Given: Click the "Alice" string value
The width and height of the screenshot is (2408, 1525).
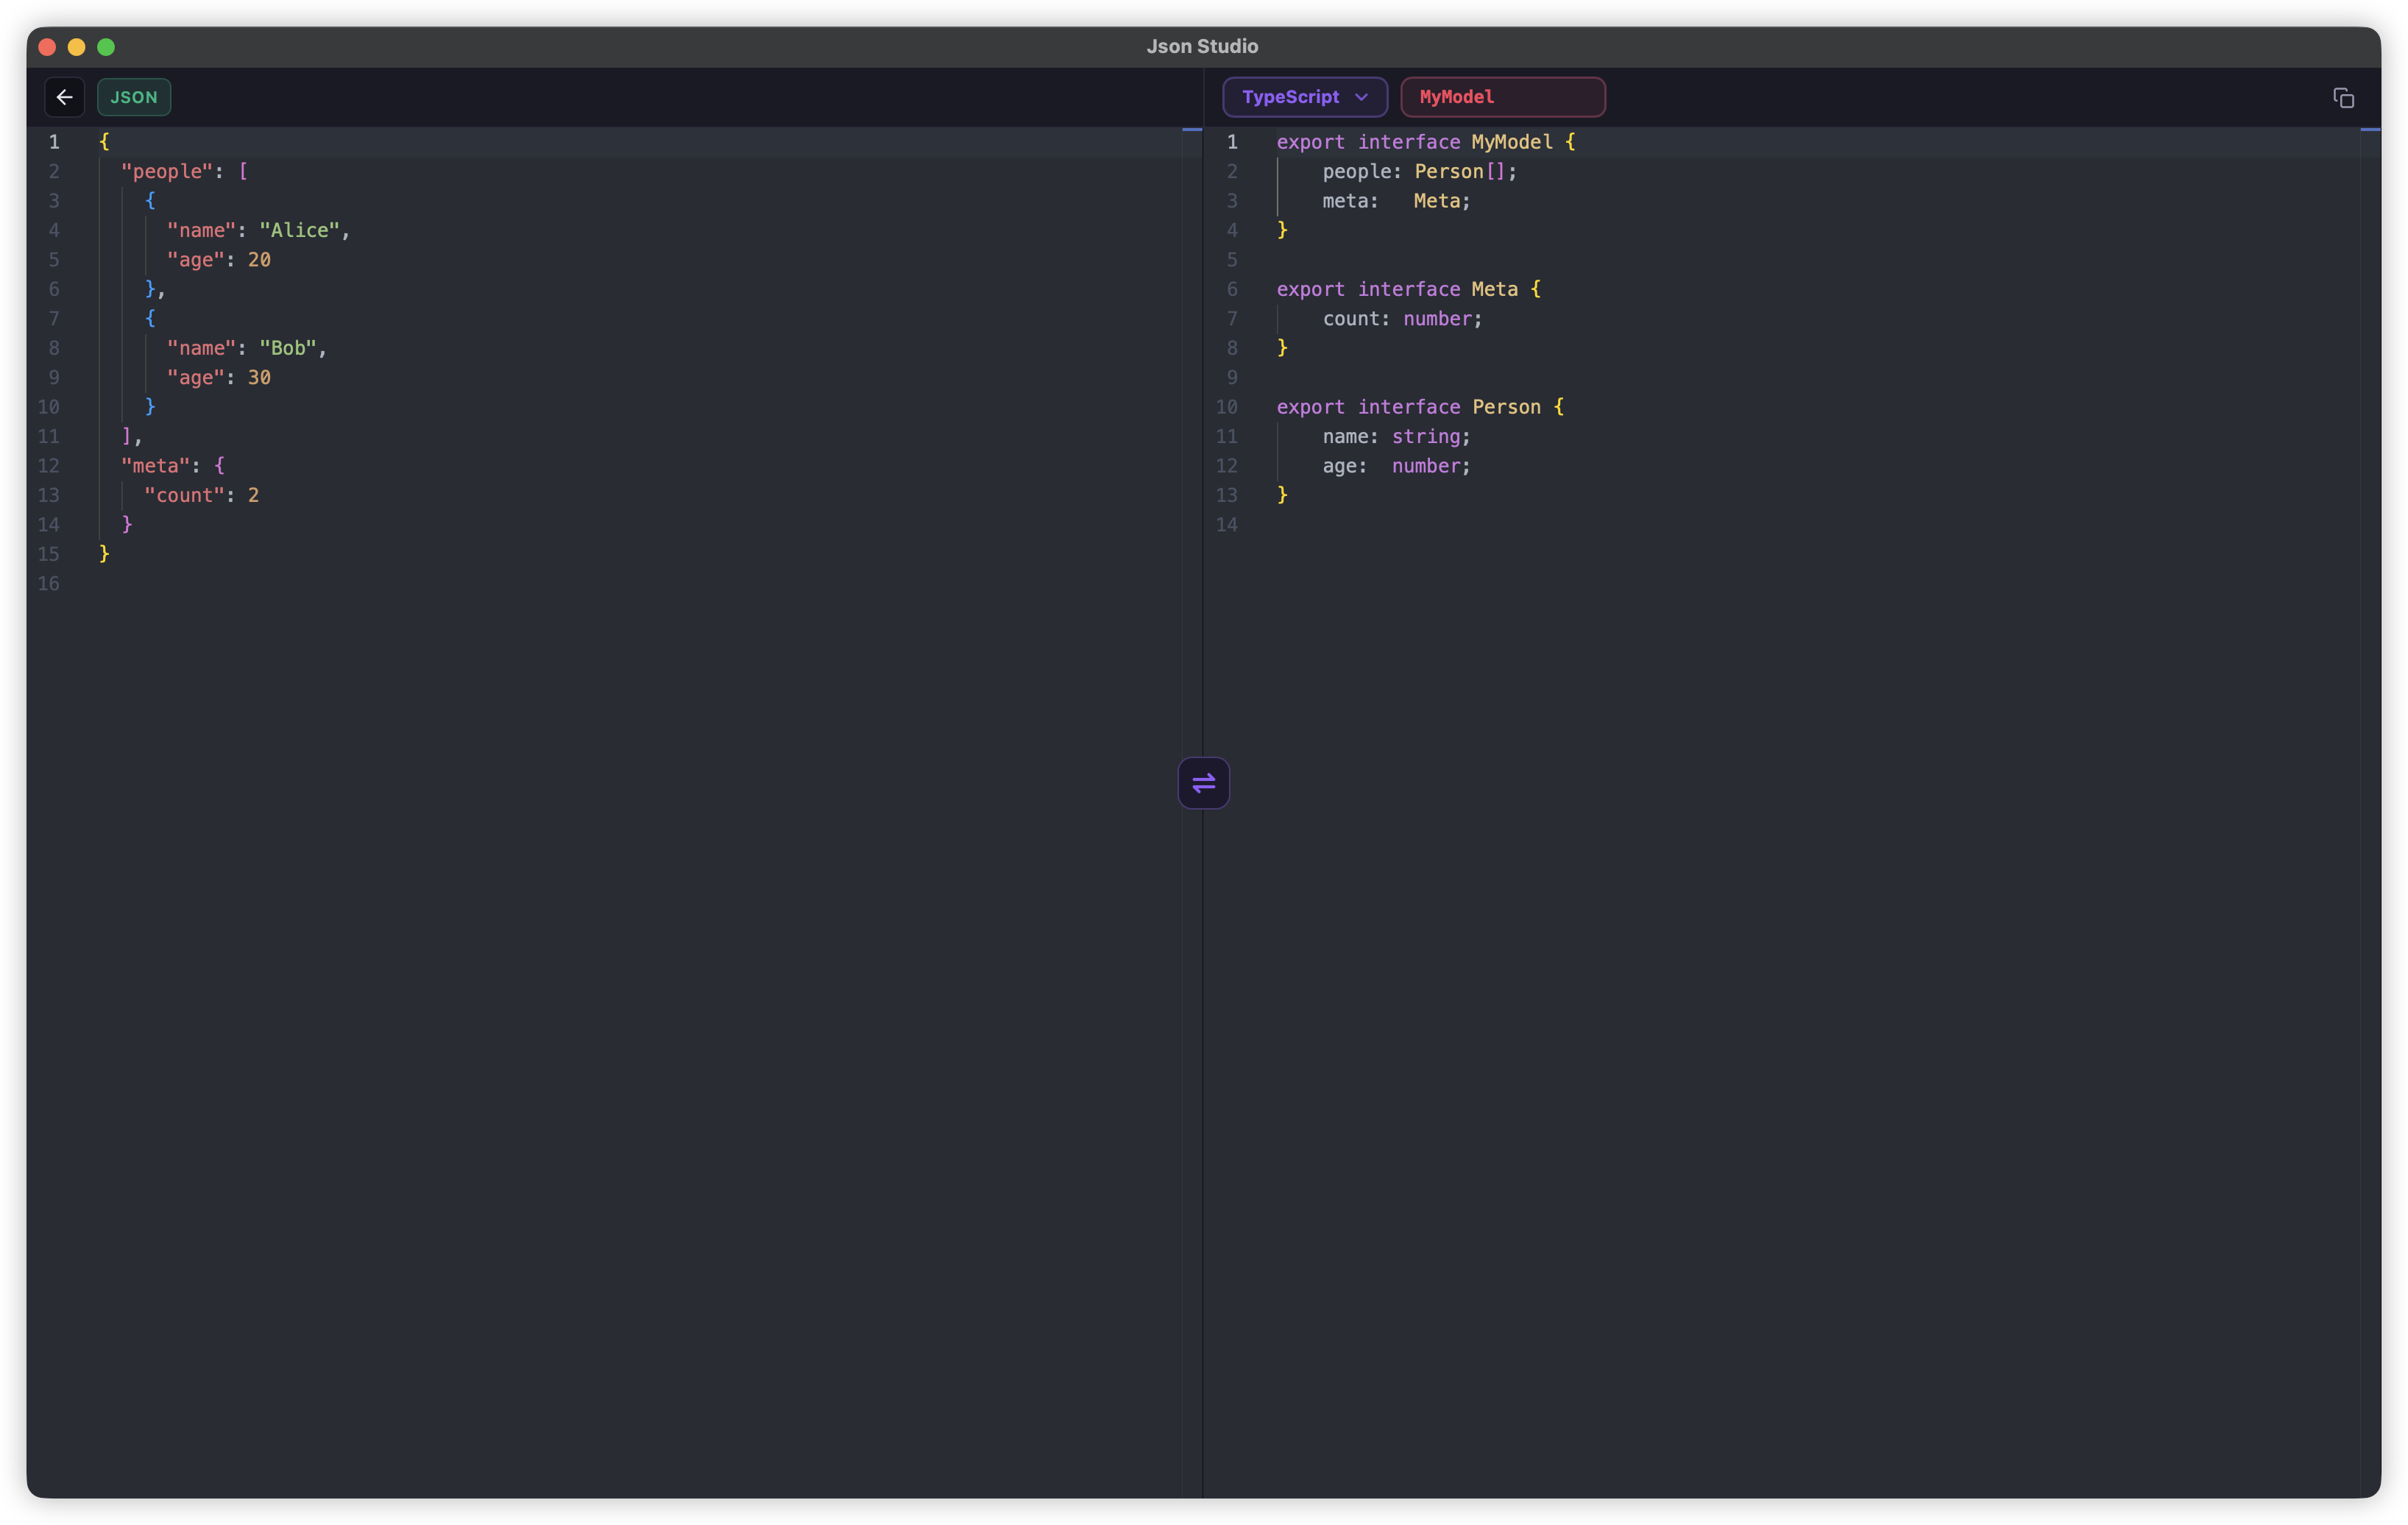Looking at the screenshot, I should [x=299, y=231].
